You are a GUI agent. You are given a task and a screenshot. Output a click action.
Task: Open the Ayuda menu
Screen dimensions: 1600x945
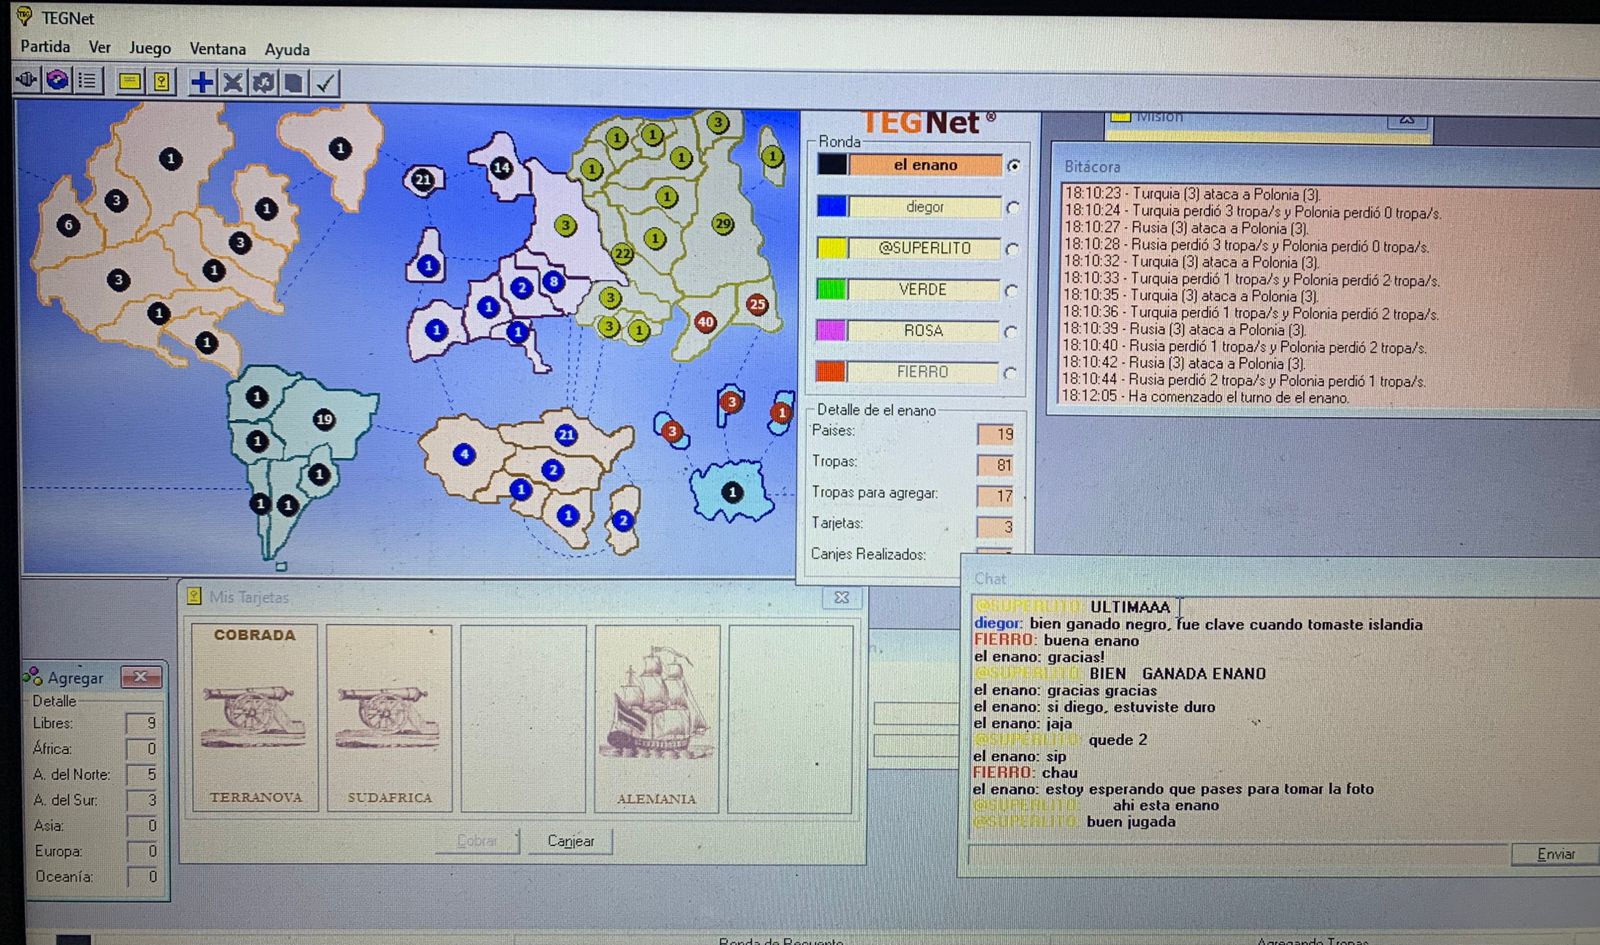click(287, 49)
